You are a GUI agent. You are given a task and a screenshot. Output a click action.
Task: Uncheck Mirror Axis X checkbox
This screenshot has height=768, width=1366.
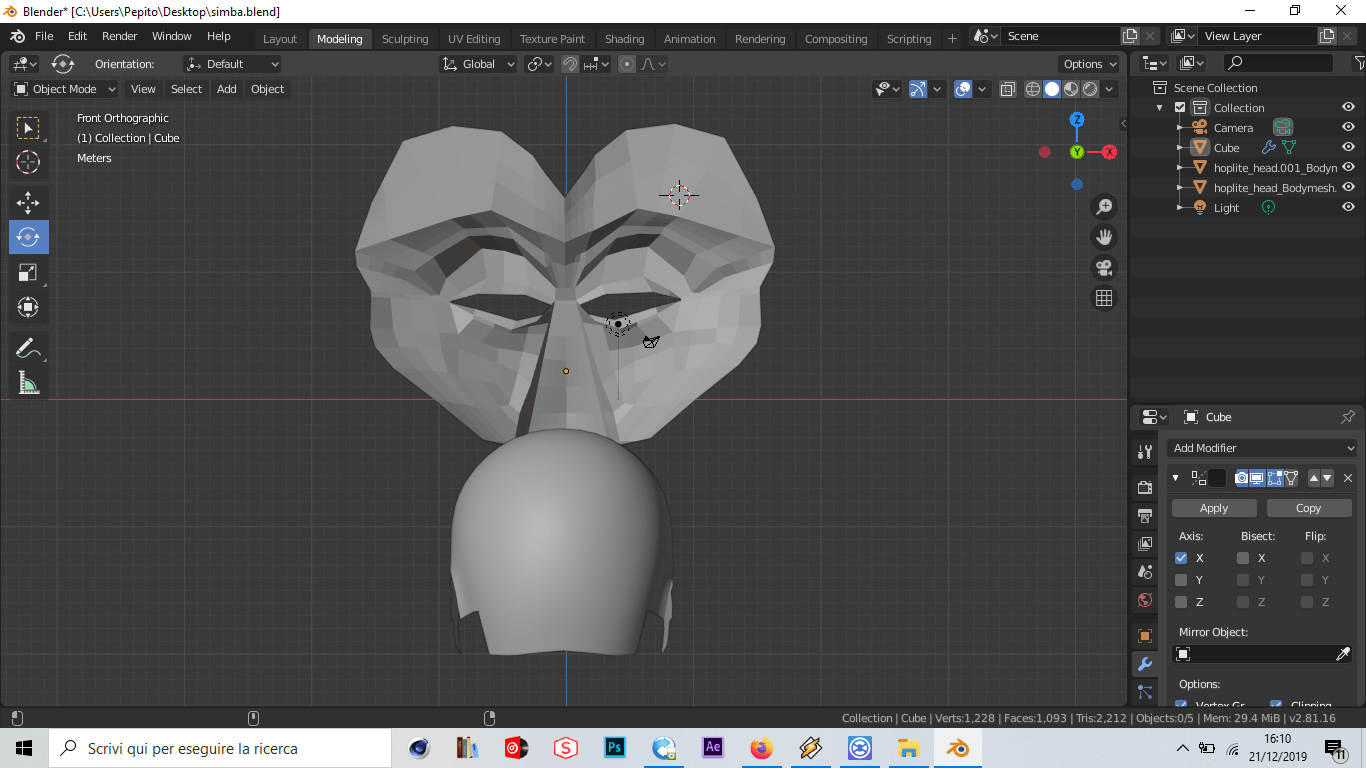click(1181, 558)
